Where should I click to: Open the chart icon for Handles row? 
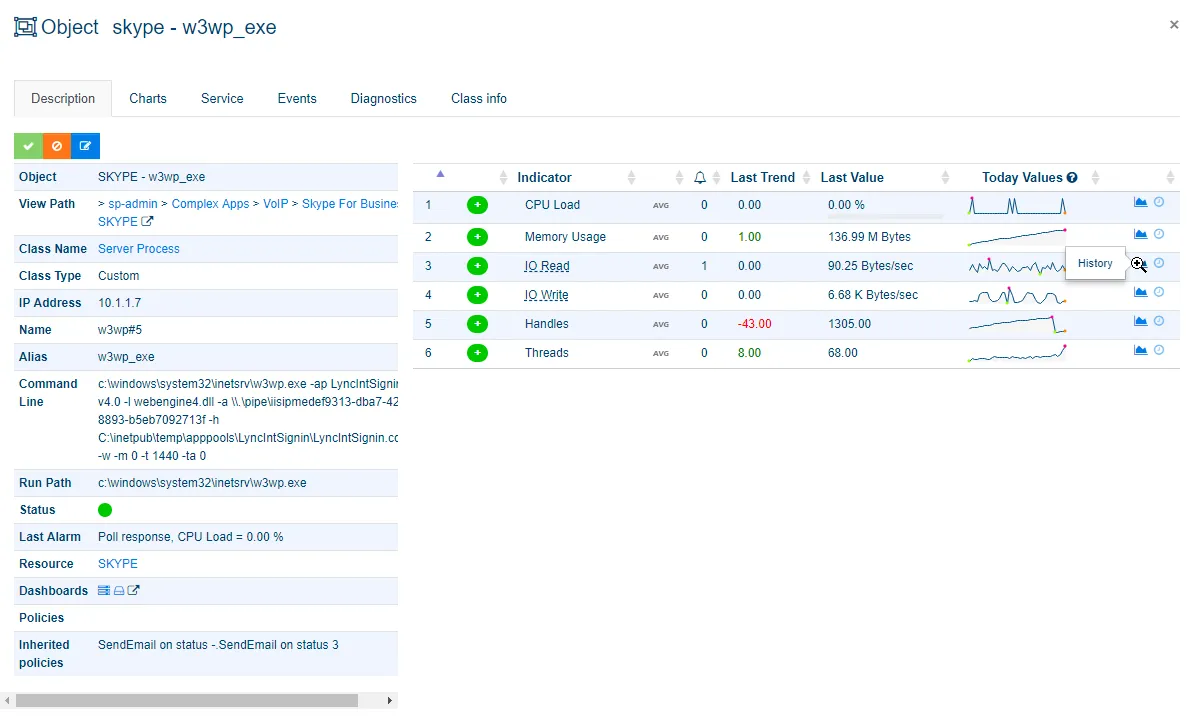click(1140, 321)
